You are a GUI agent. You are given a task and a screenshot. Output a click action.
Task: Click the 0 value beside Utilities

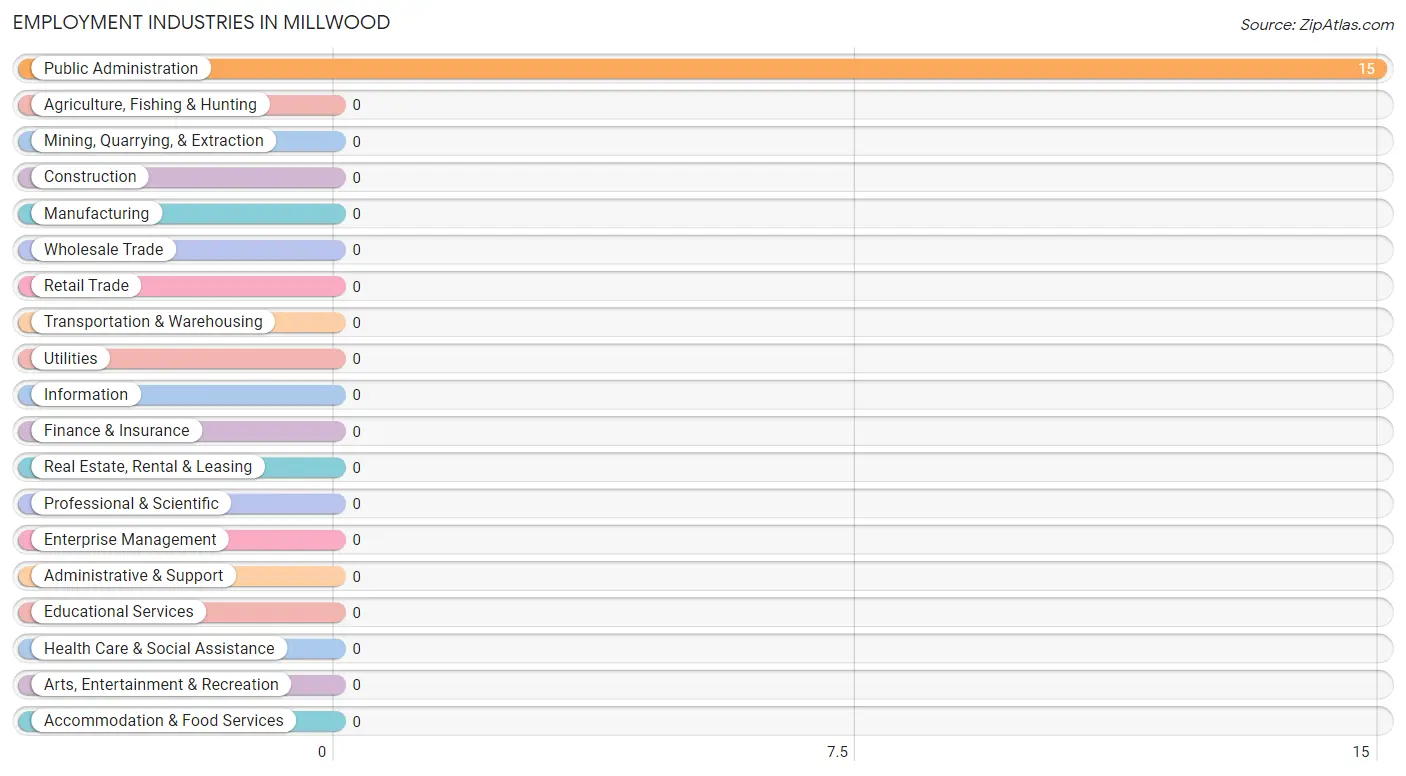click(x=356, y=359)
